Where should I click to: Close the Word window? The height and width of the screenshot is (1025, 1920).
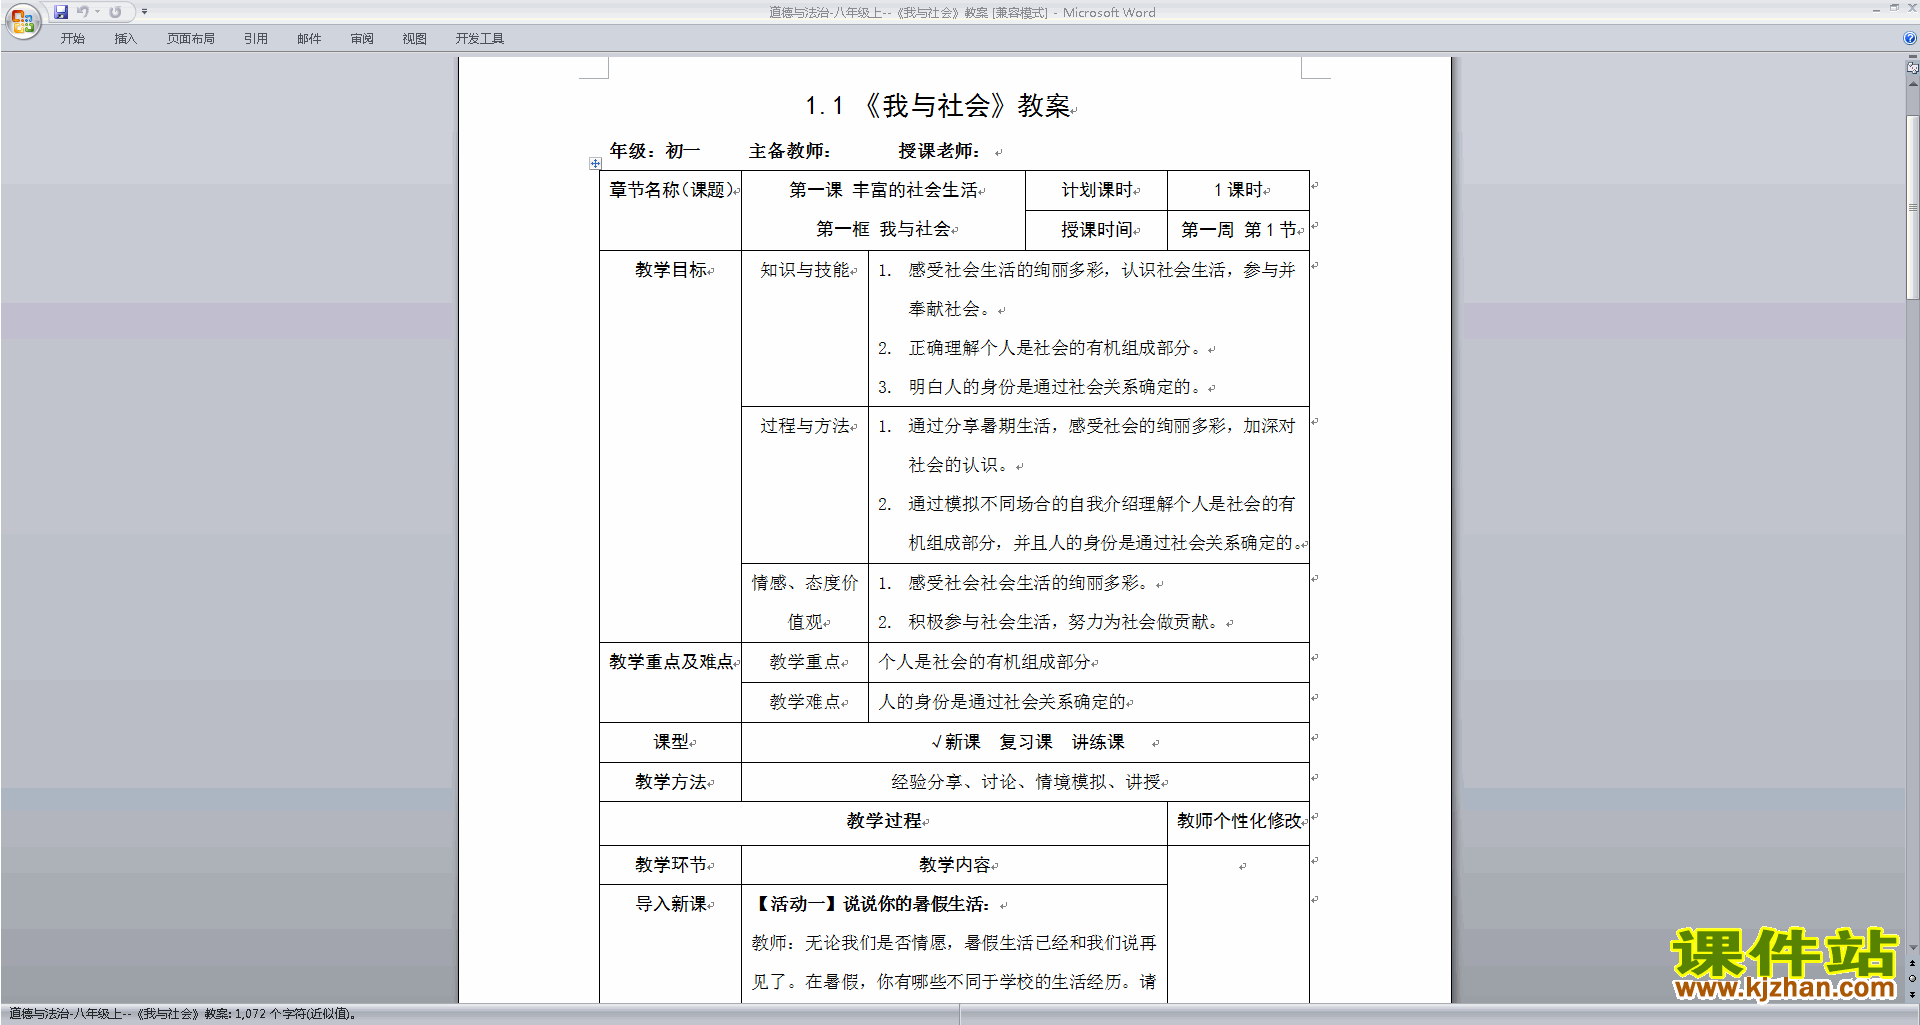click(1912, 8)
